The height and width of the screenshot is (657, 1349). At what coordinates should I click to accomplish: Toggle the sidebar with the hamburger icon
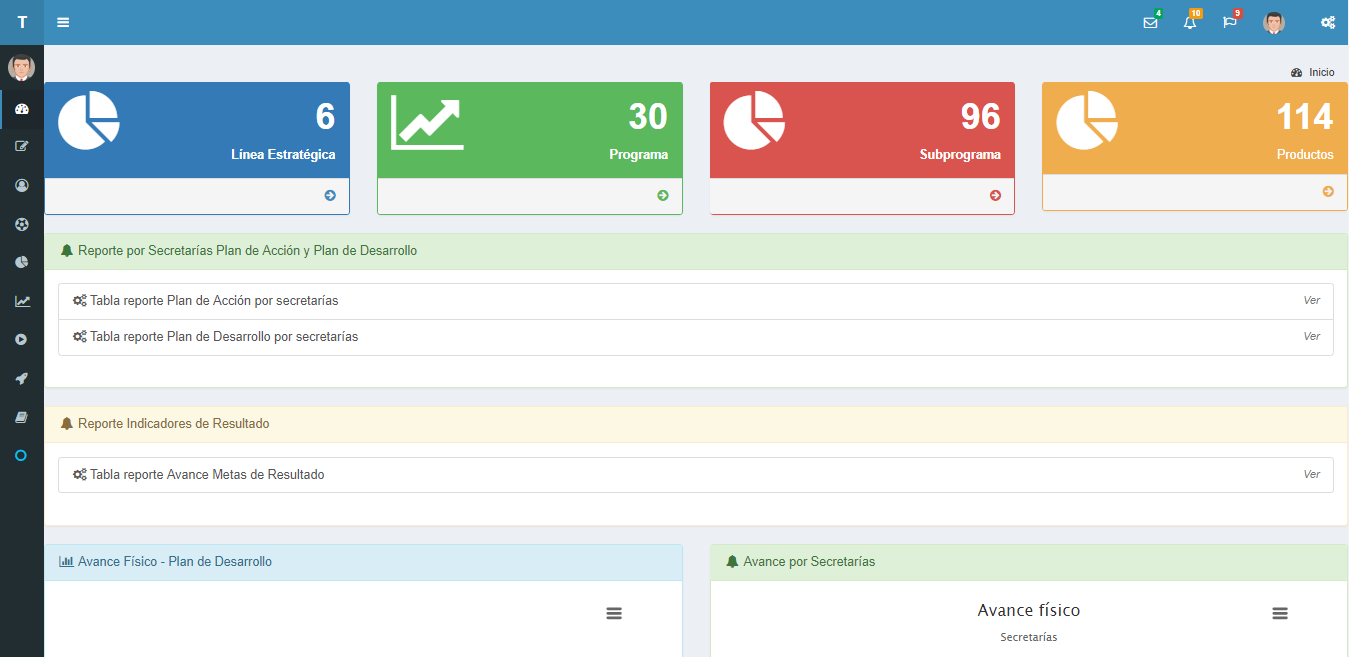click(x=63, y=22)
